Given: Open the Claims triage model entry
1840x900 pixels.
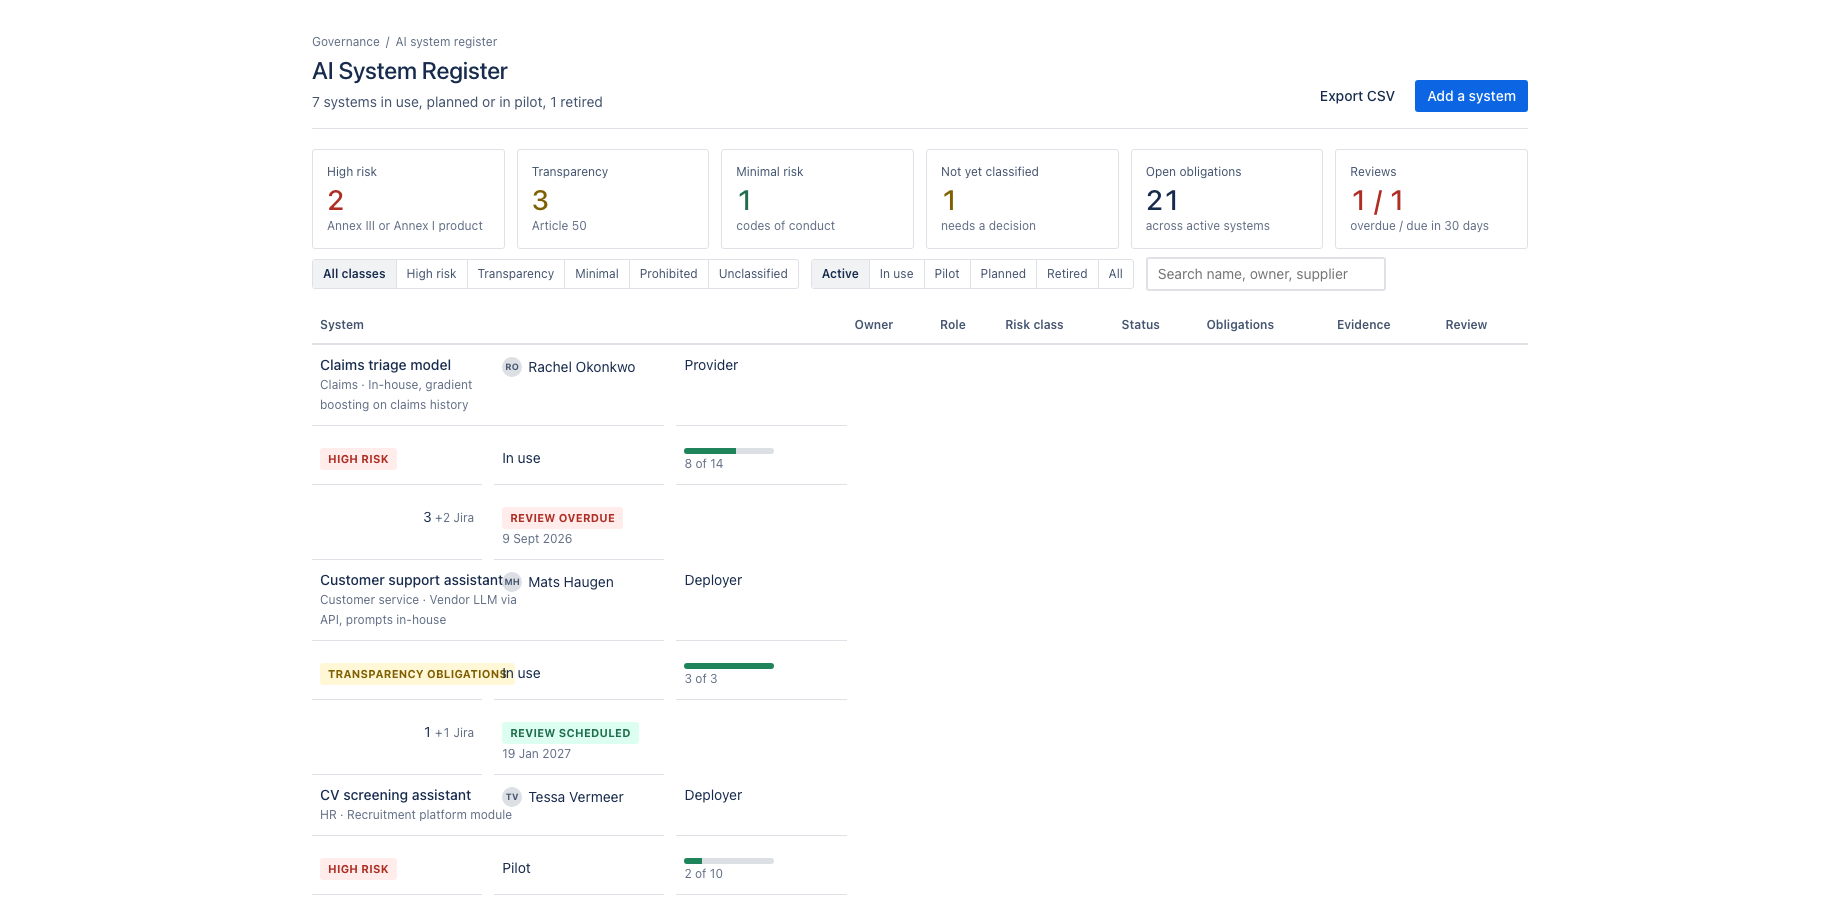Looking at the screenshot, I should (x=385, y=365).
